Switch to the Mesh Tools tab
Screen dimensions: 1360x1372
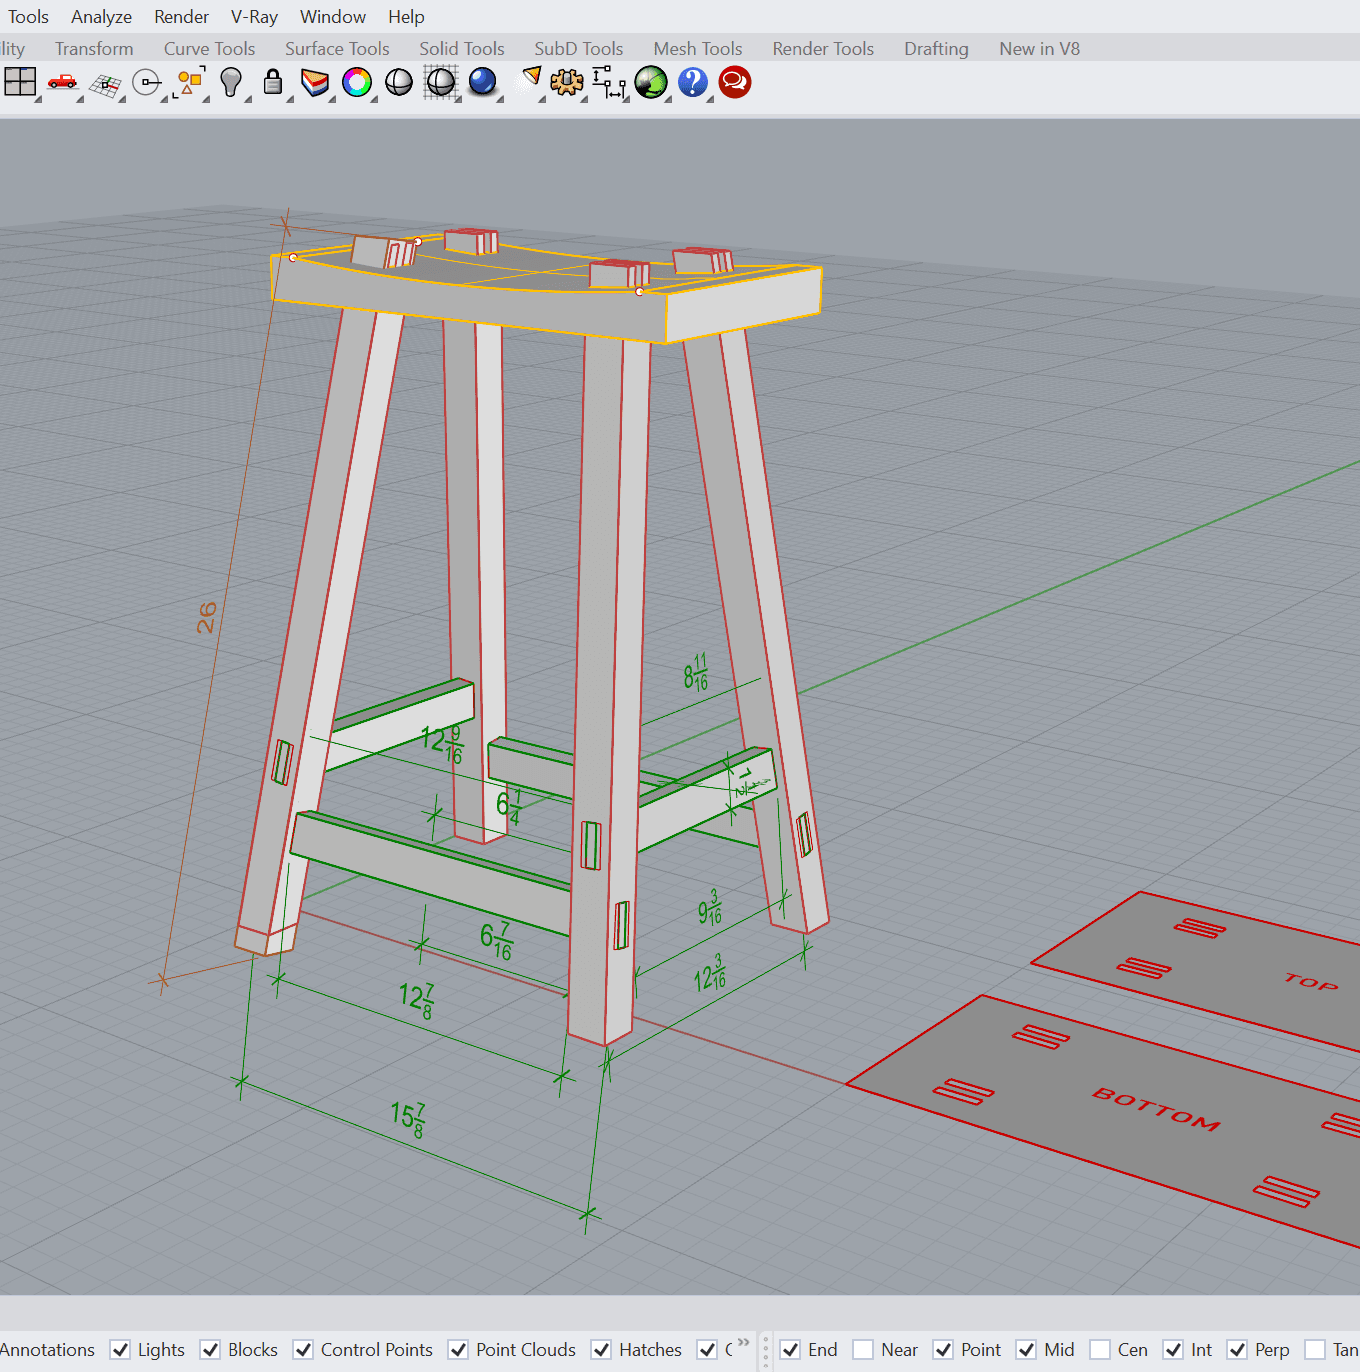coord(697,49)
